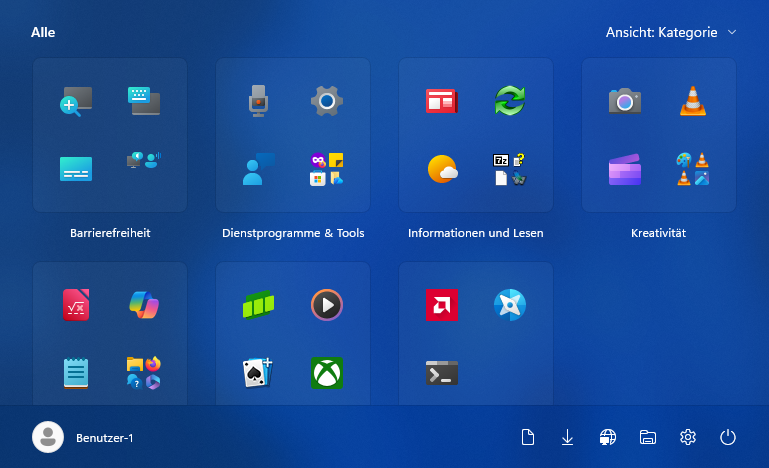
Task: Open LibreOffice Math formula app
Action: pyautogui.click(x=76, y=305)
